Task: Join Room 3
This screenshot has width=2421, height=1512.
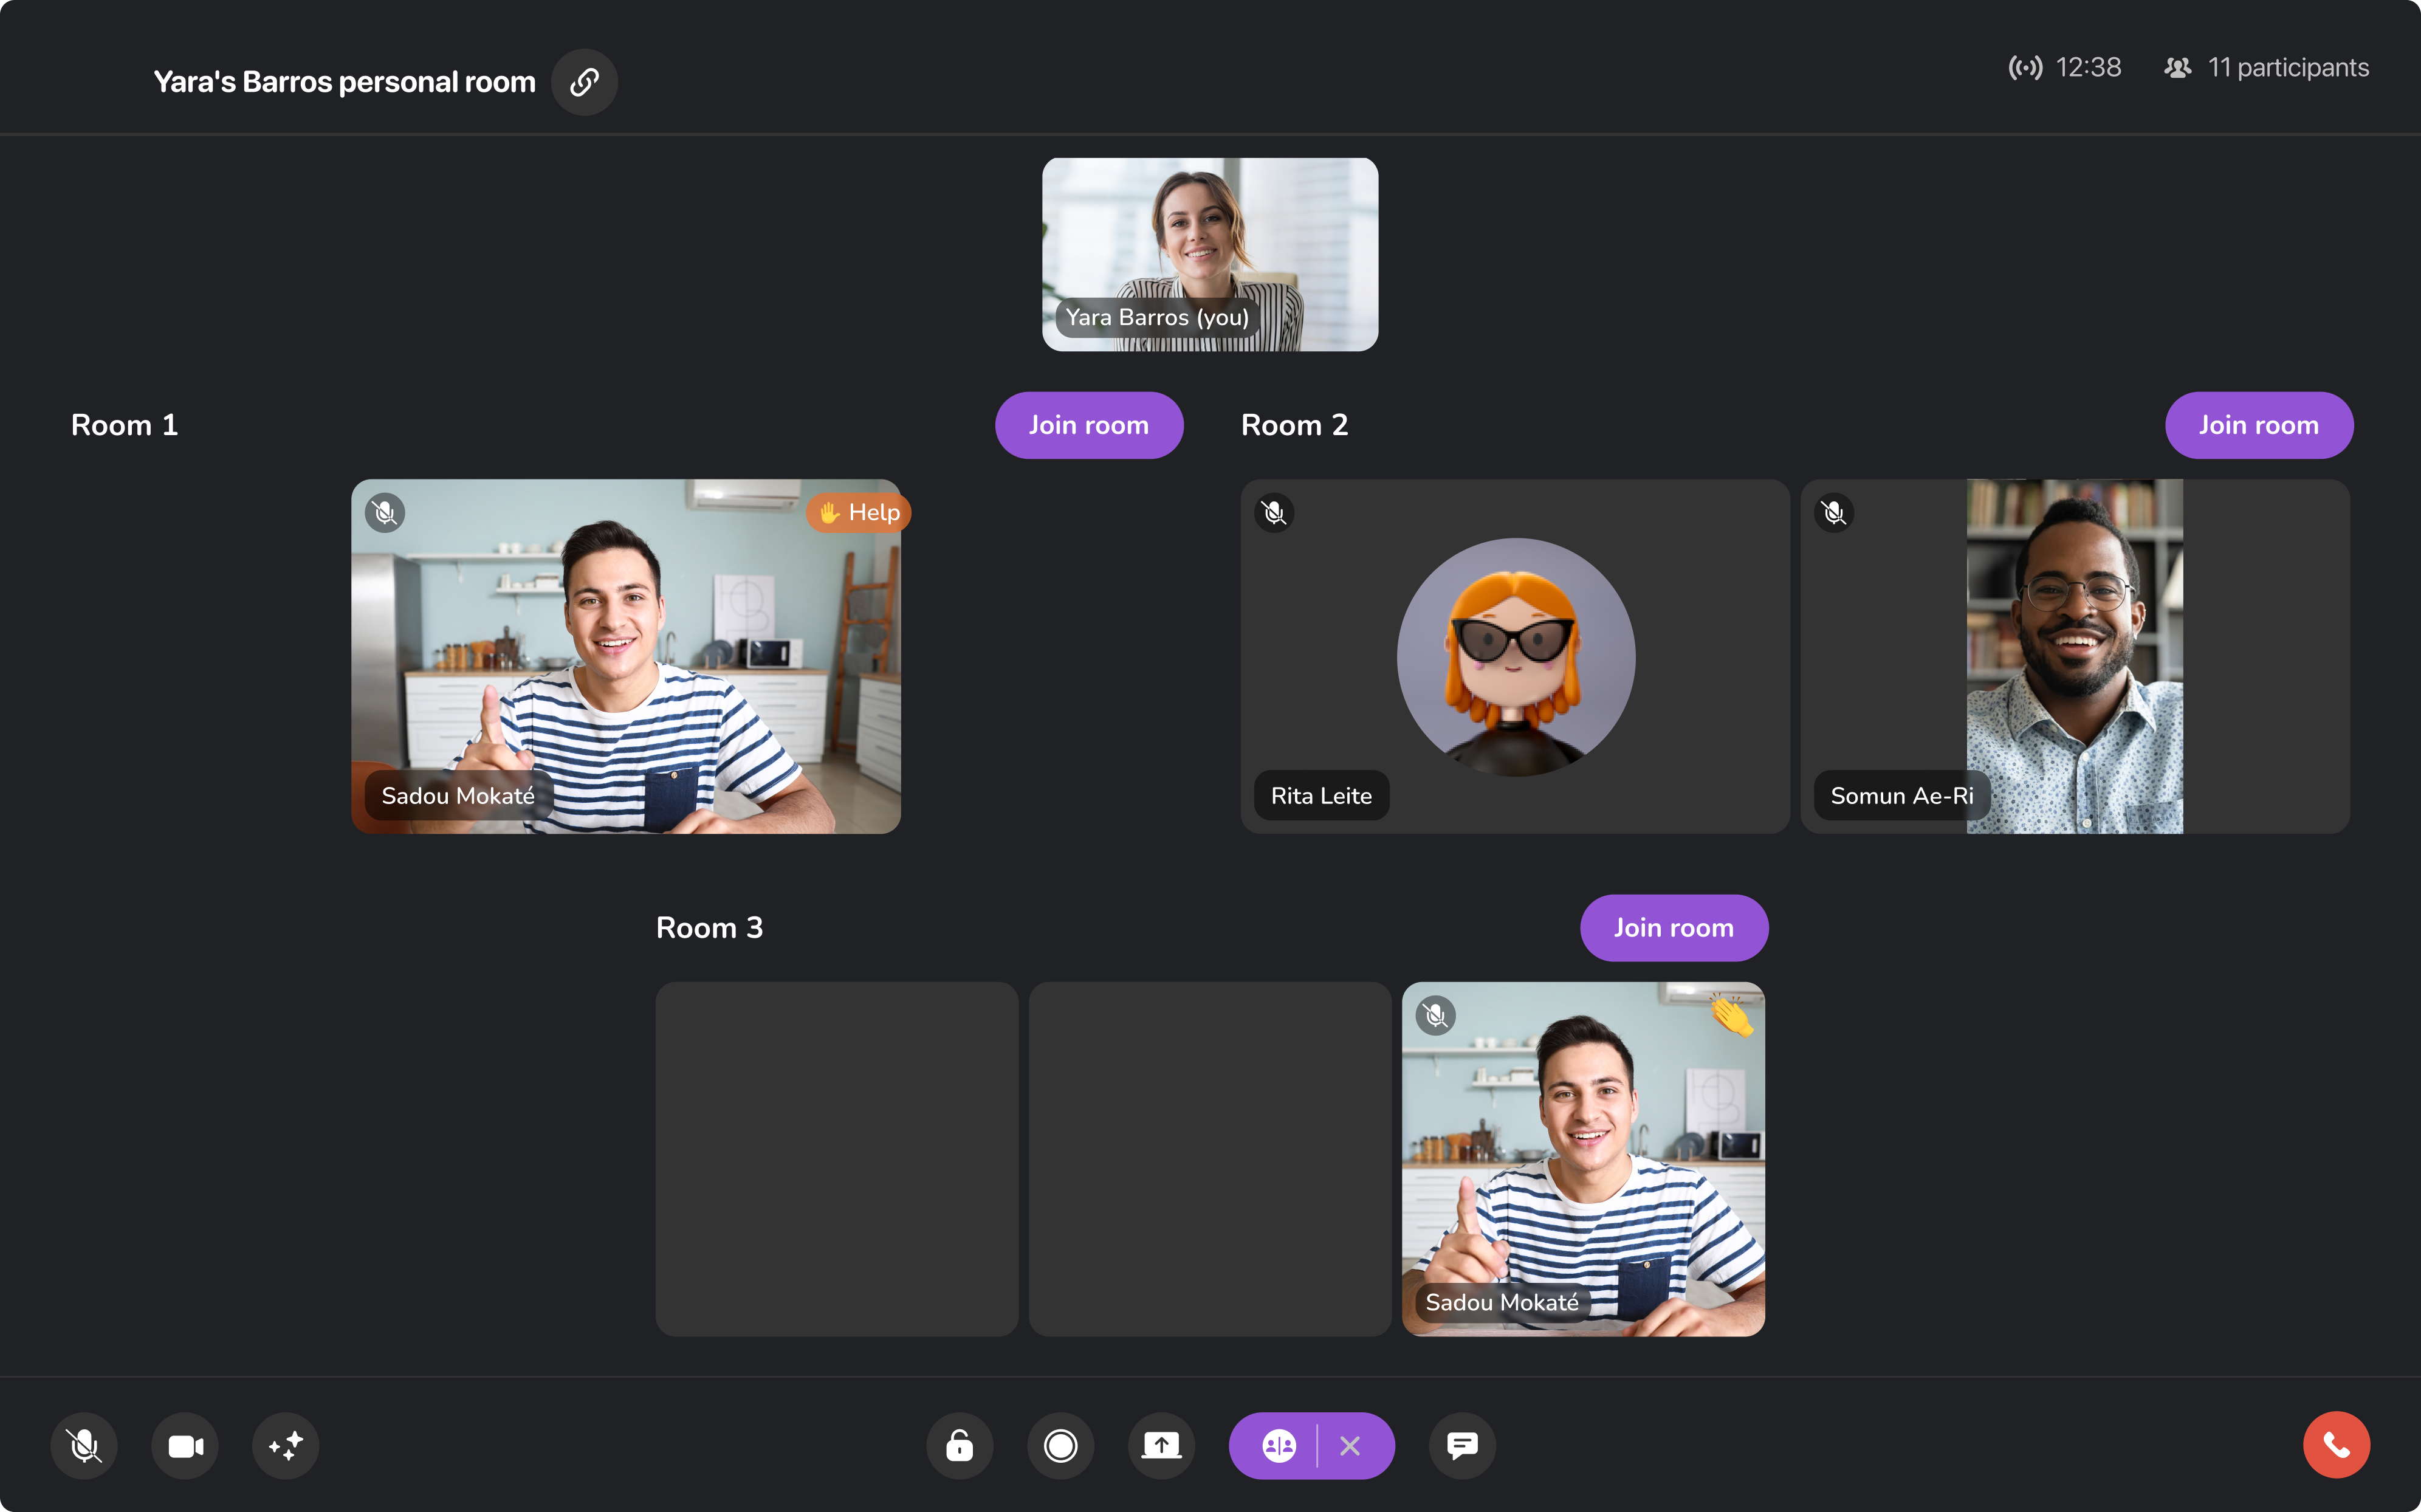Action: tap(1673, 927)
